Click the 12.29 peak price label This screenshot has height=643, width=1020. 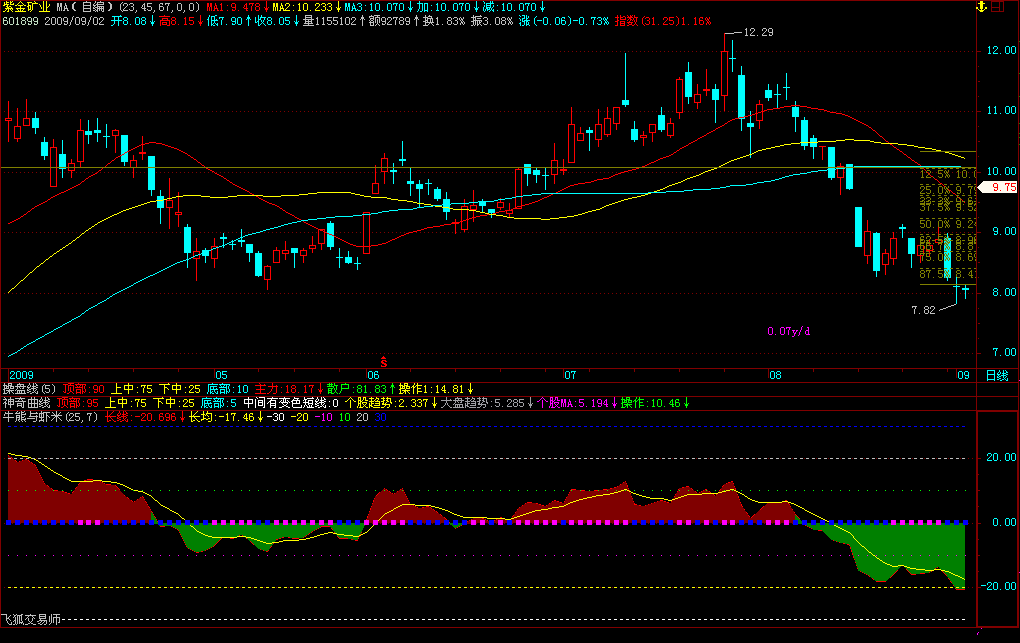(x=758, y=33)
